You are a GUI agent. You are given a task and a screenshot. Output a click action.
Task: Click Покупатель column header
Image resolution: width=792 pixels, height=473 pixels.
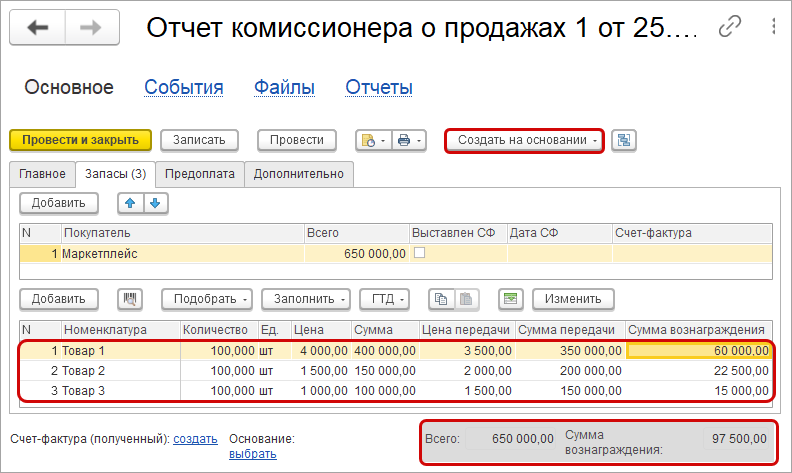click(183, 233)
